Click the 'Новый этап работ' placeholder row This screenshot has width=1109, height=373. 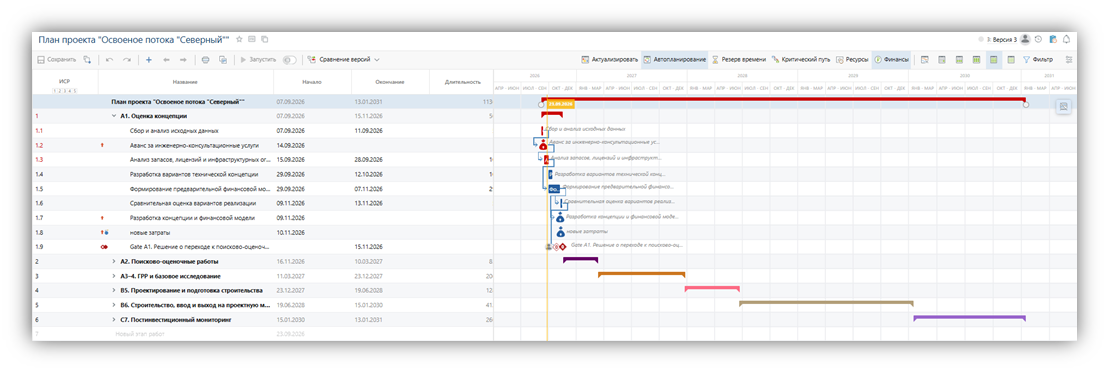[x=262, y=333]
